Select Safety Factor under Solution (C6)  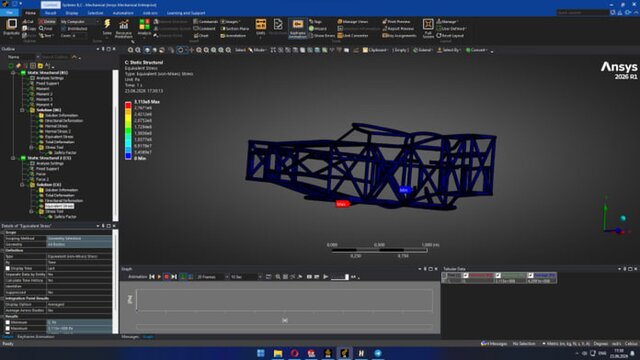[x=65, y=217]
